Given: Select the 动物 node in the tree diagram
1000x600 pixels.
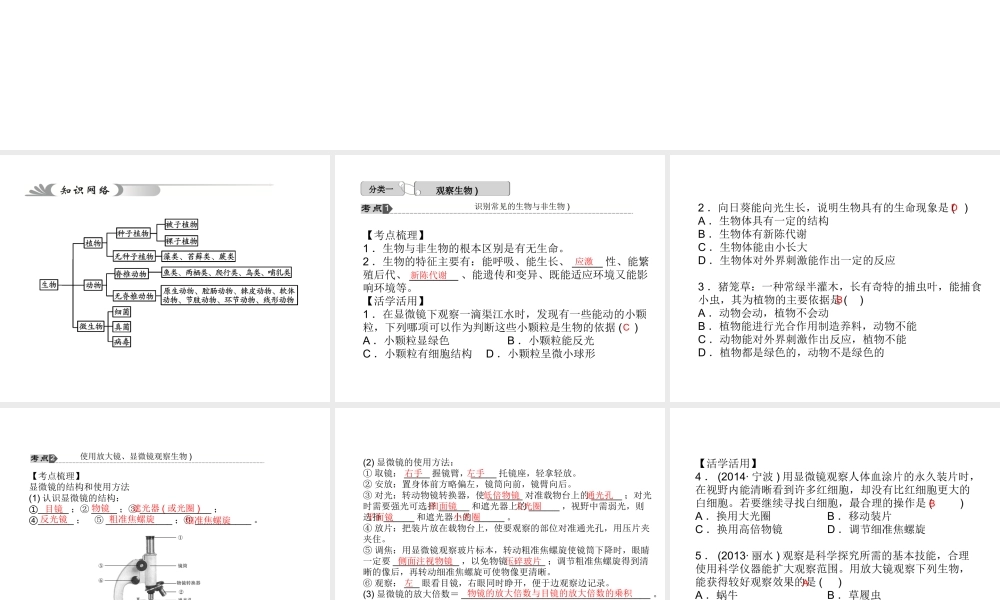Looking at the screenshot, I should click(x=93, y=285).
